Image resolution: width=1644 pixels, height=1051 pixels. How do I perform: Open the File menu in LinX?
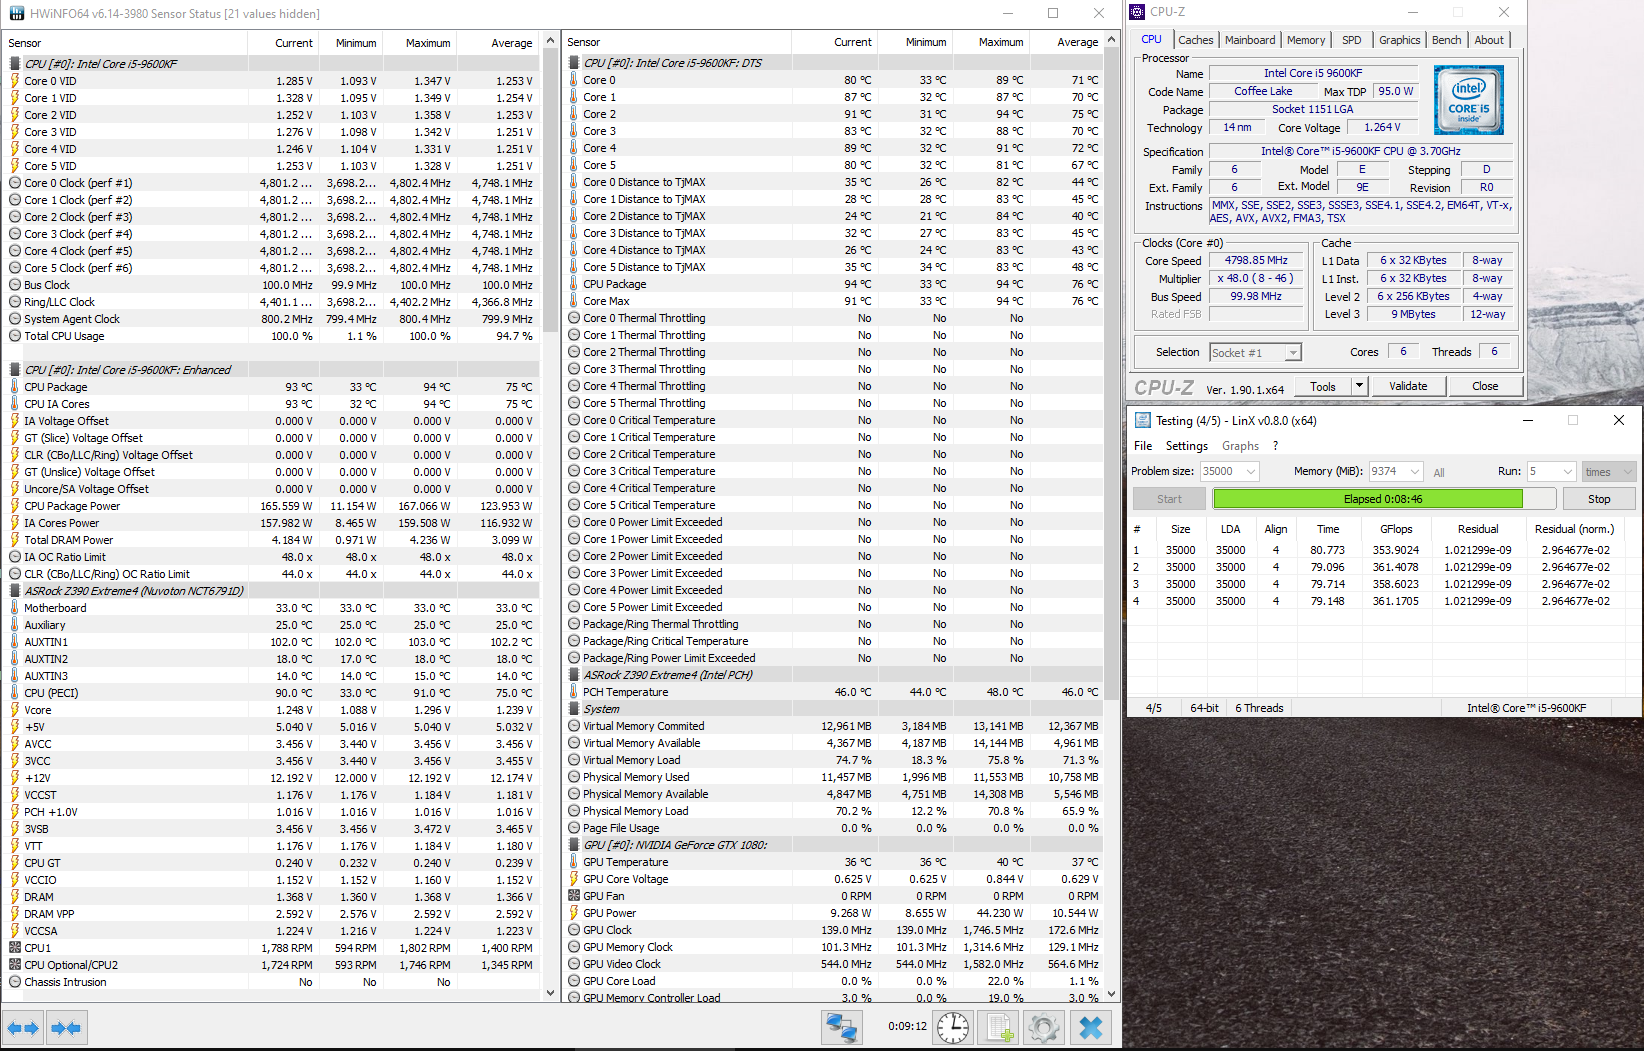(x=1143, y=446)
